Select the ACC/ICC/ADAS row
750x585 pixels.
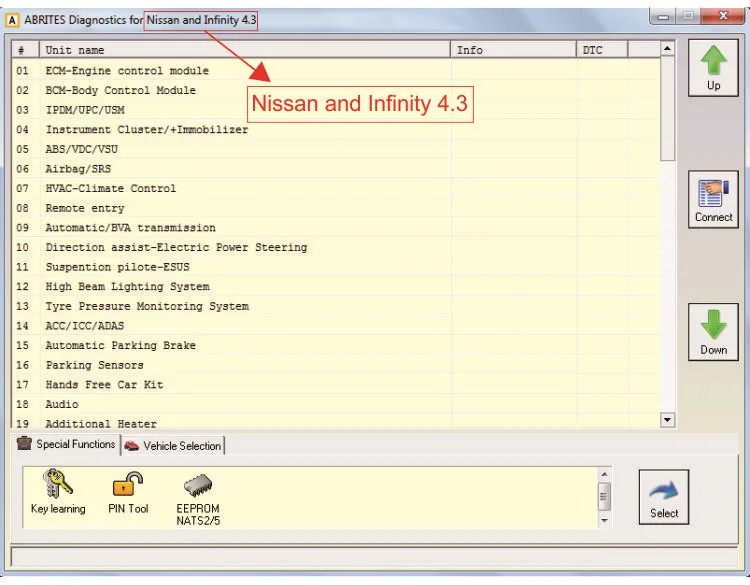pos(336,326)
